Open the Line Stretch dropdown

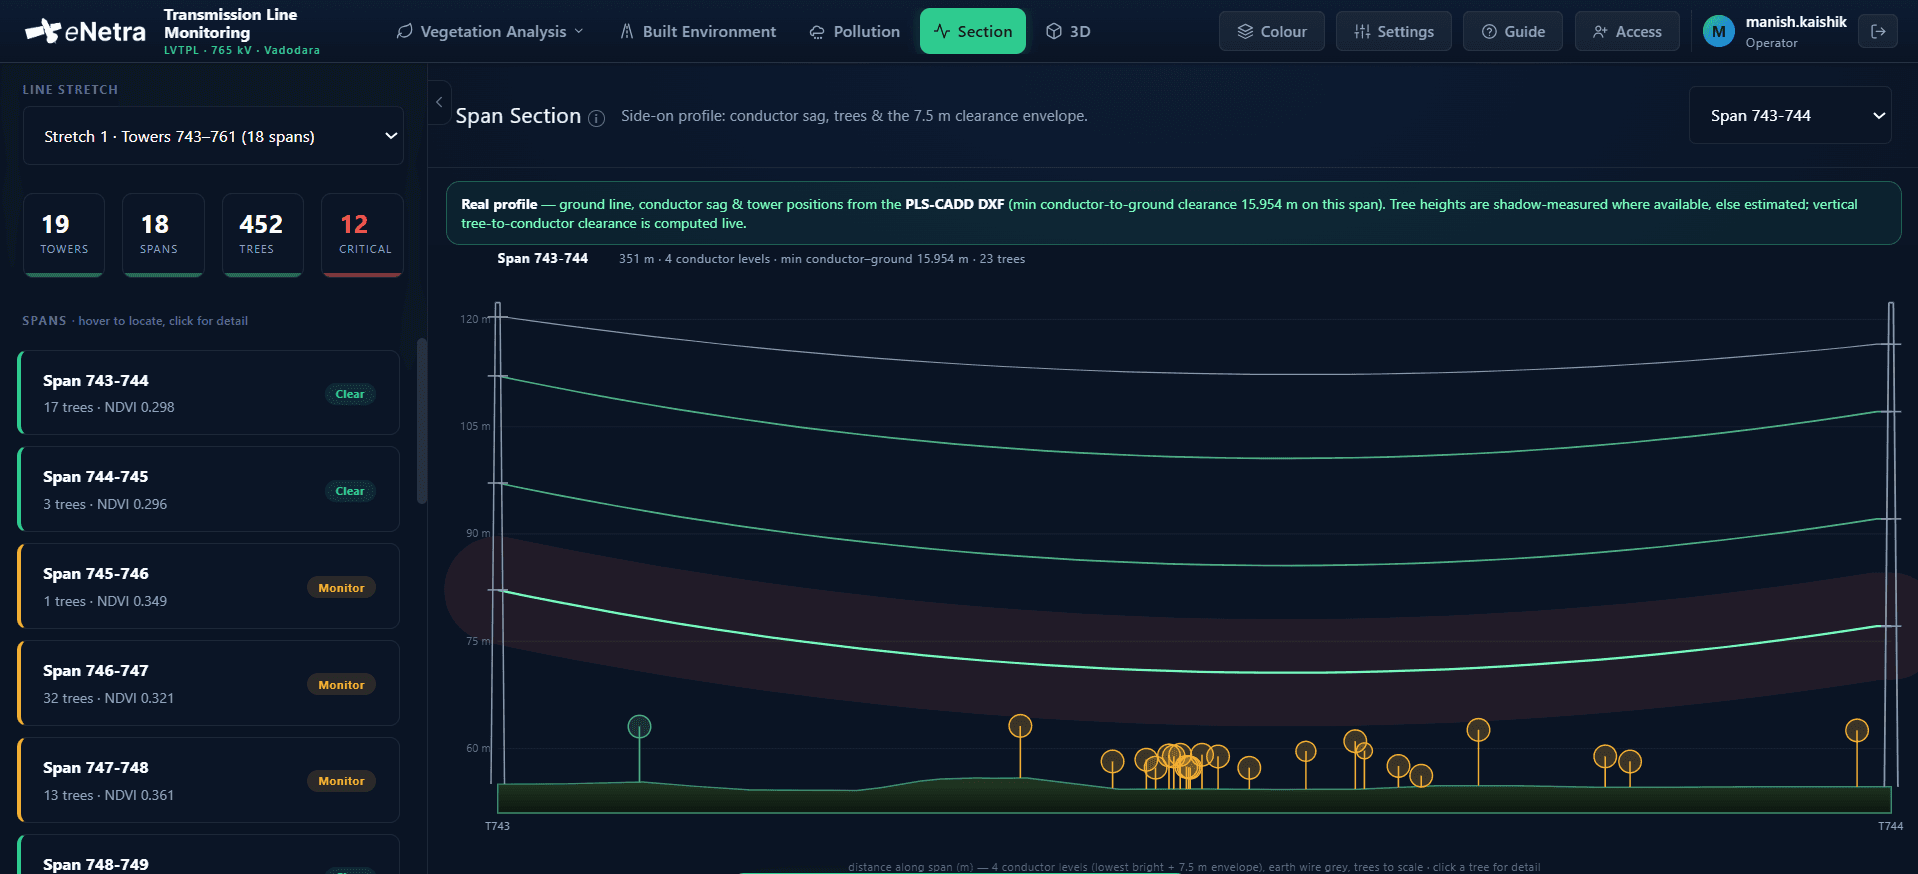coord(213,136)
